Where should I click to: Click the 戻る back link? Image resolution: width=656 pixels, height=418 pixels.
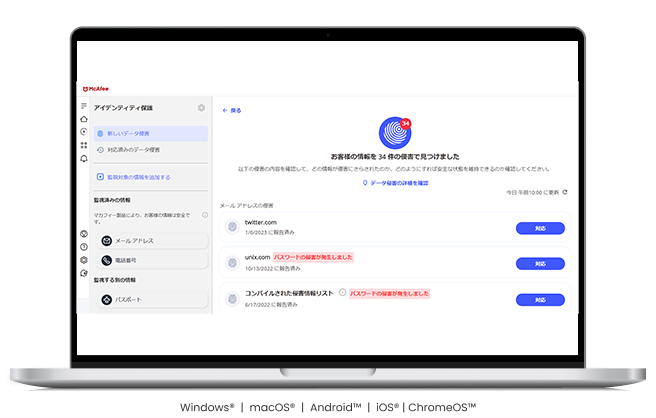point(232,110)
